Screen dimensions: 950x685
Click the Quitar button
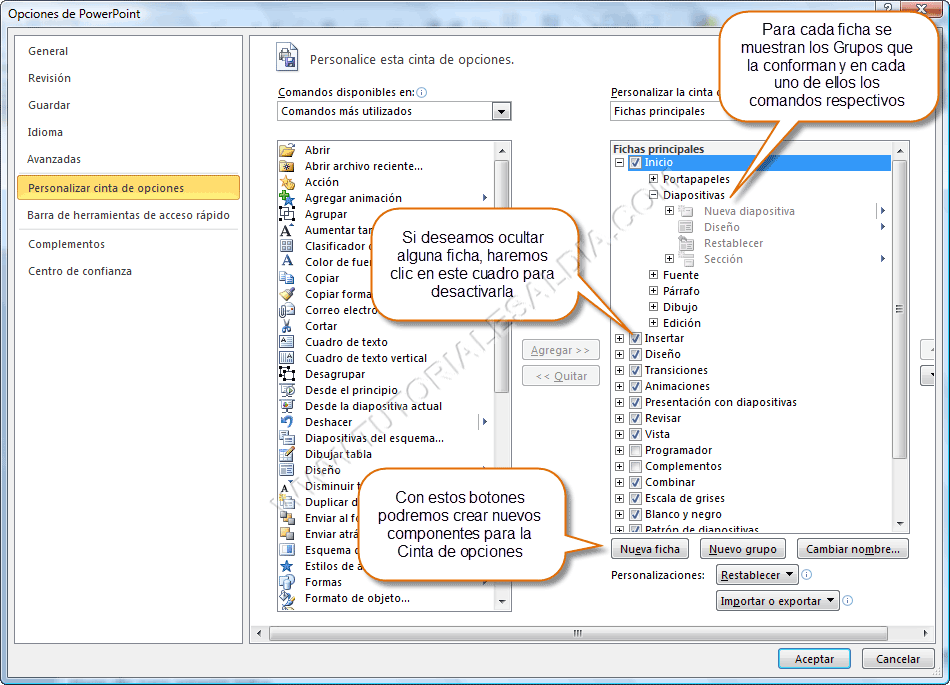tap(561, 376)
